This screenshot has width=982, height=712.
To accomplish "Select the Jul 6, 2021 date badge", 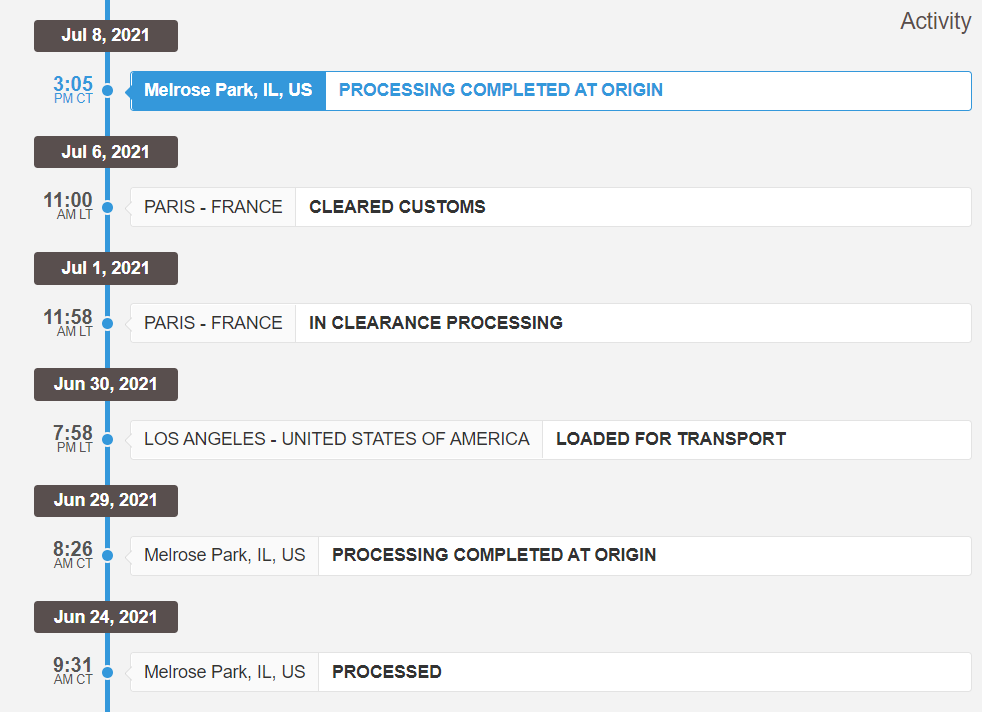I will coord(106,152).
